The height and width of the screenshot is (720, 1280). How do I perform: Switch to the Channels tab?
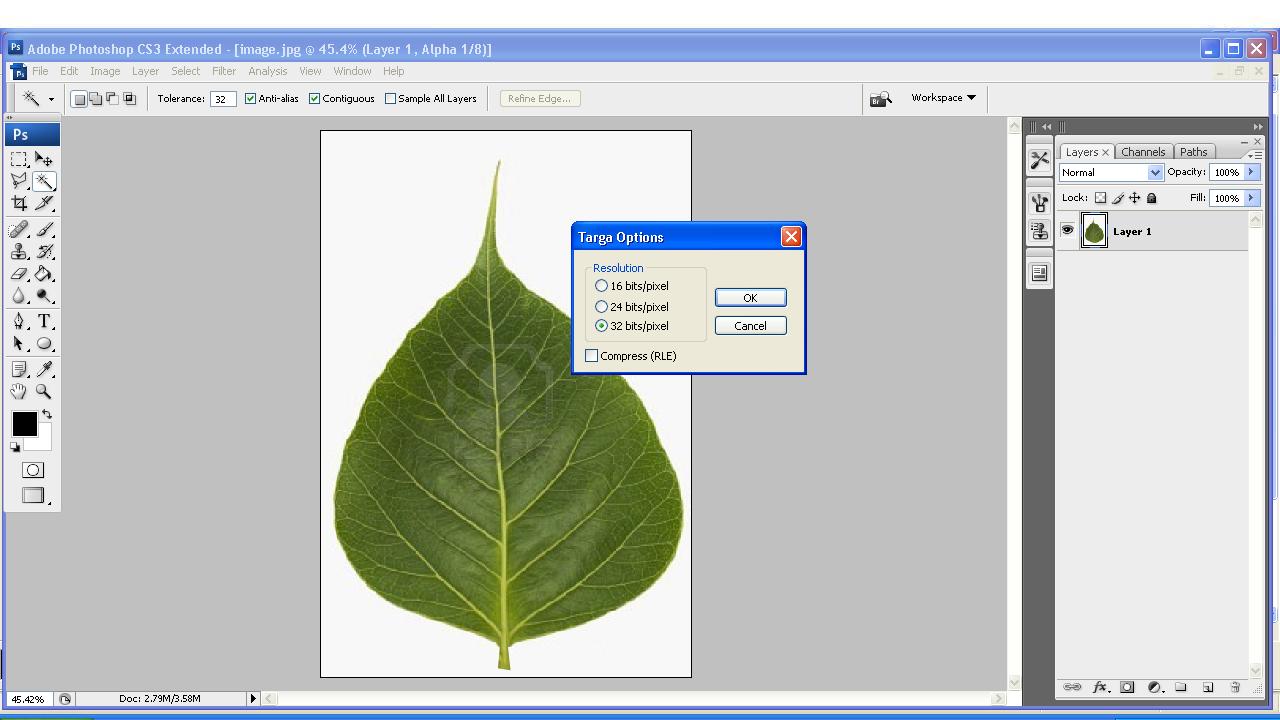1143,151
